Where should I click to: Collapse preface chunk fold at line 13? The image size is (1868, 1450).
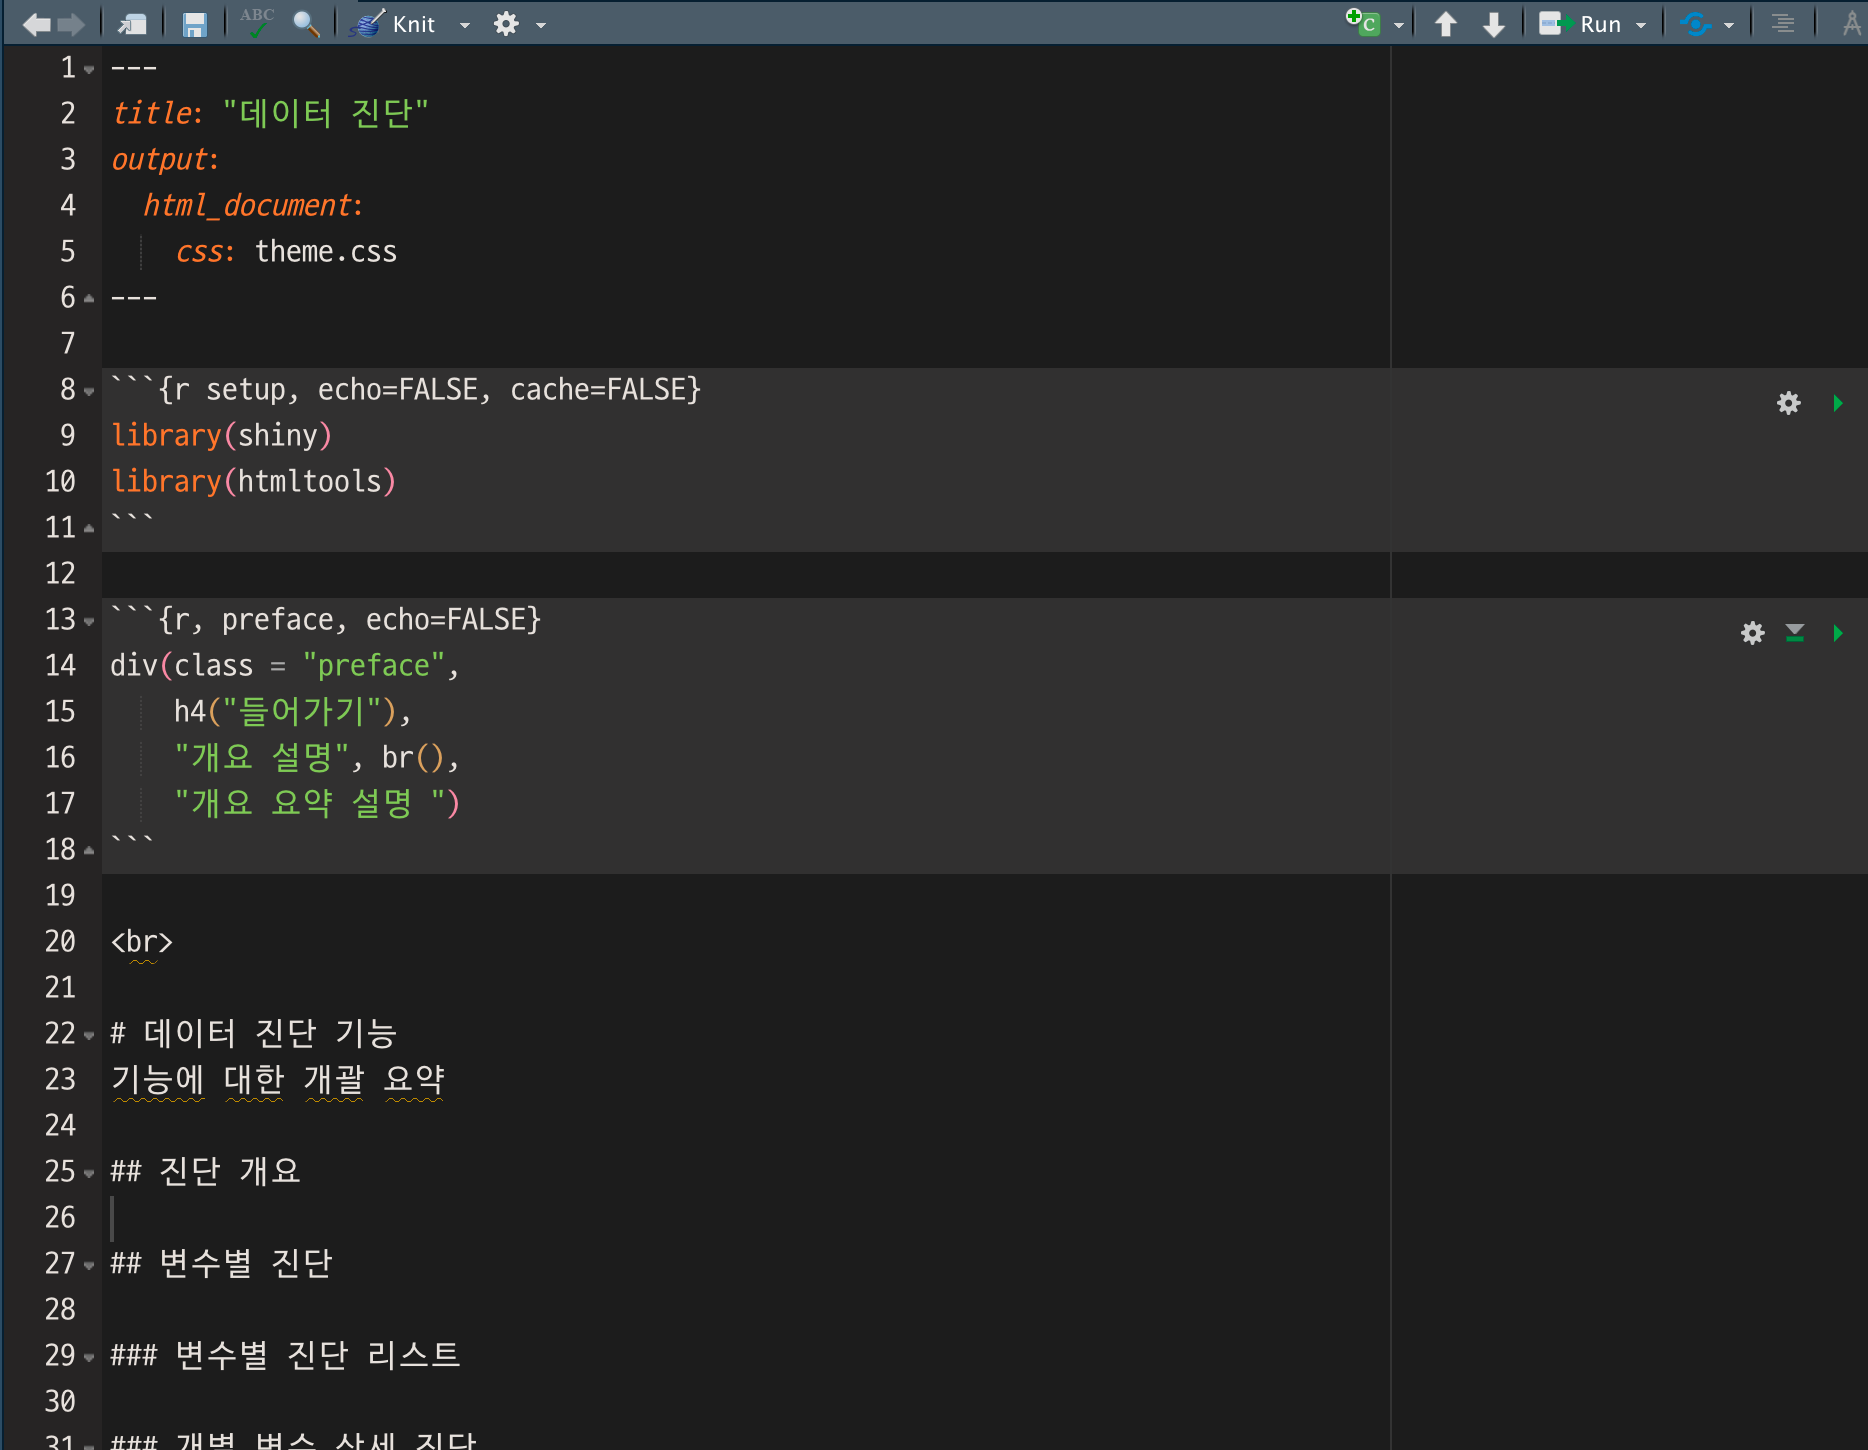pos(89,622)
